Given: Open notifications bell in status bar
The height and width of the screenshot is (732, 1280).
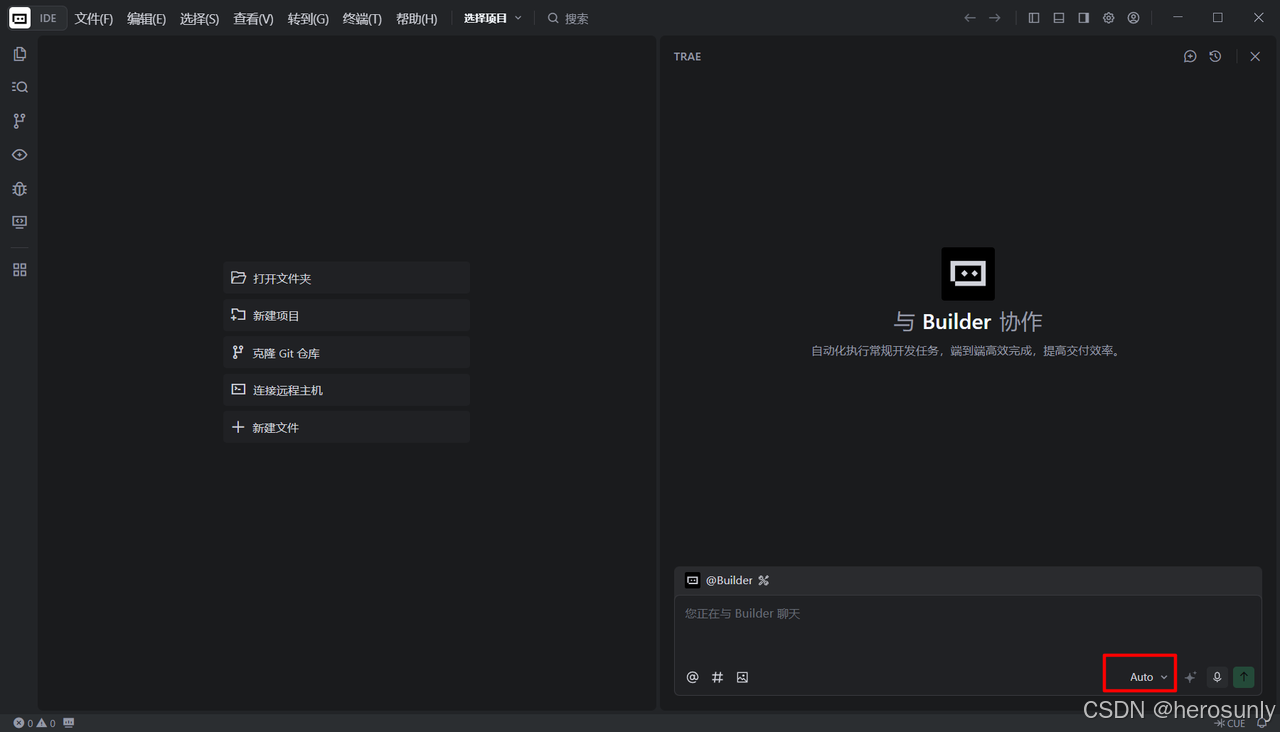Looking at the screenshot, I should tap(1262, 723).
